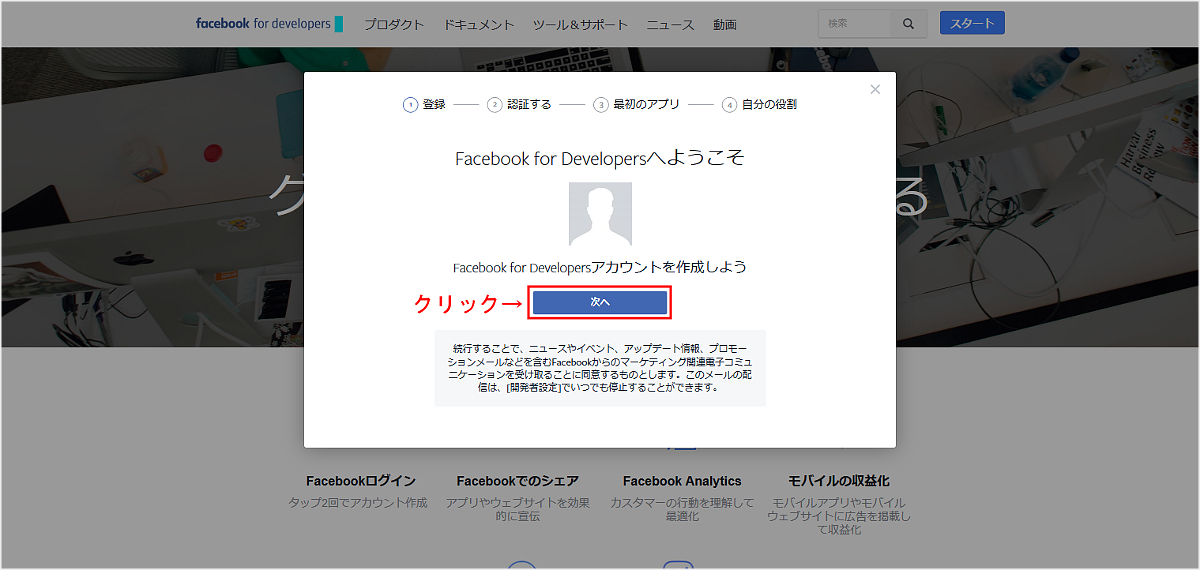
Task: Select step 4 自分の役割 circle icon
Action: pyautogui.click(x=729, y=104)
